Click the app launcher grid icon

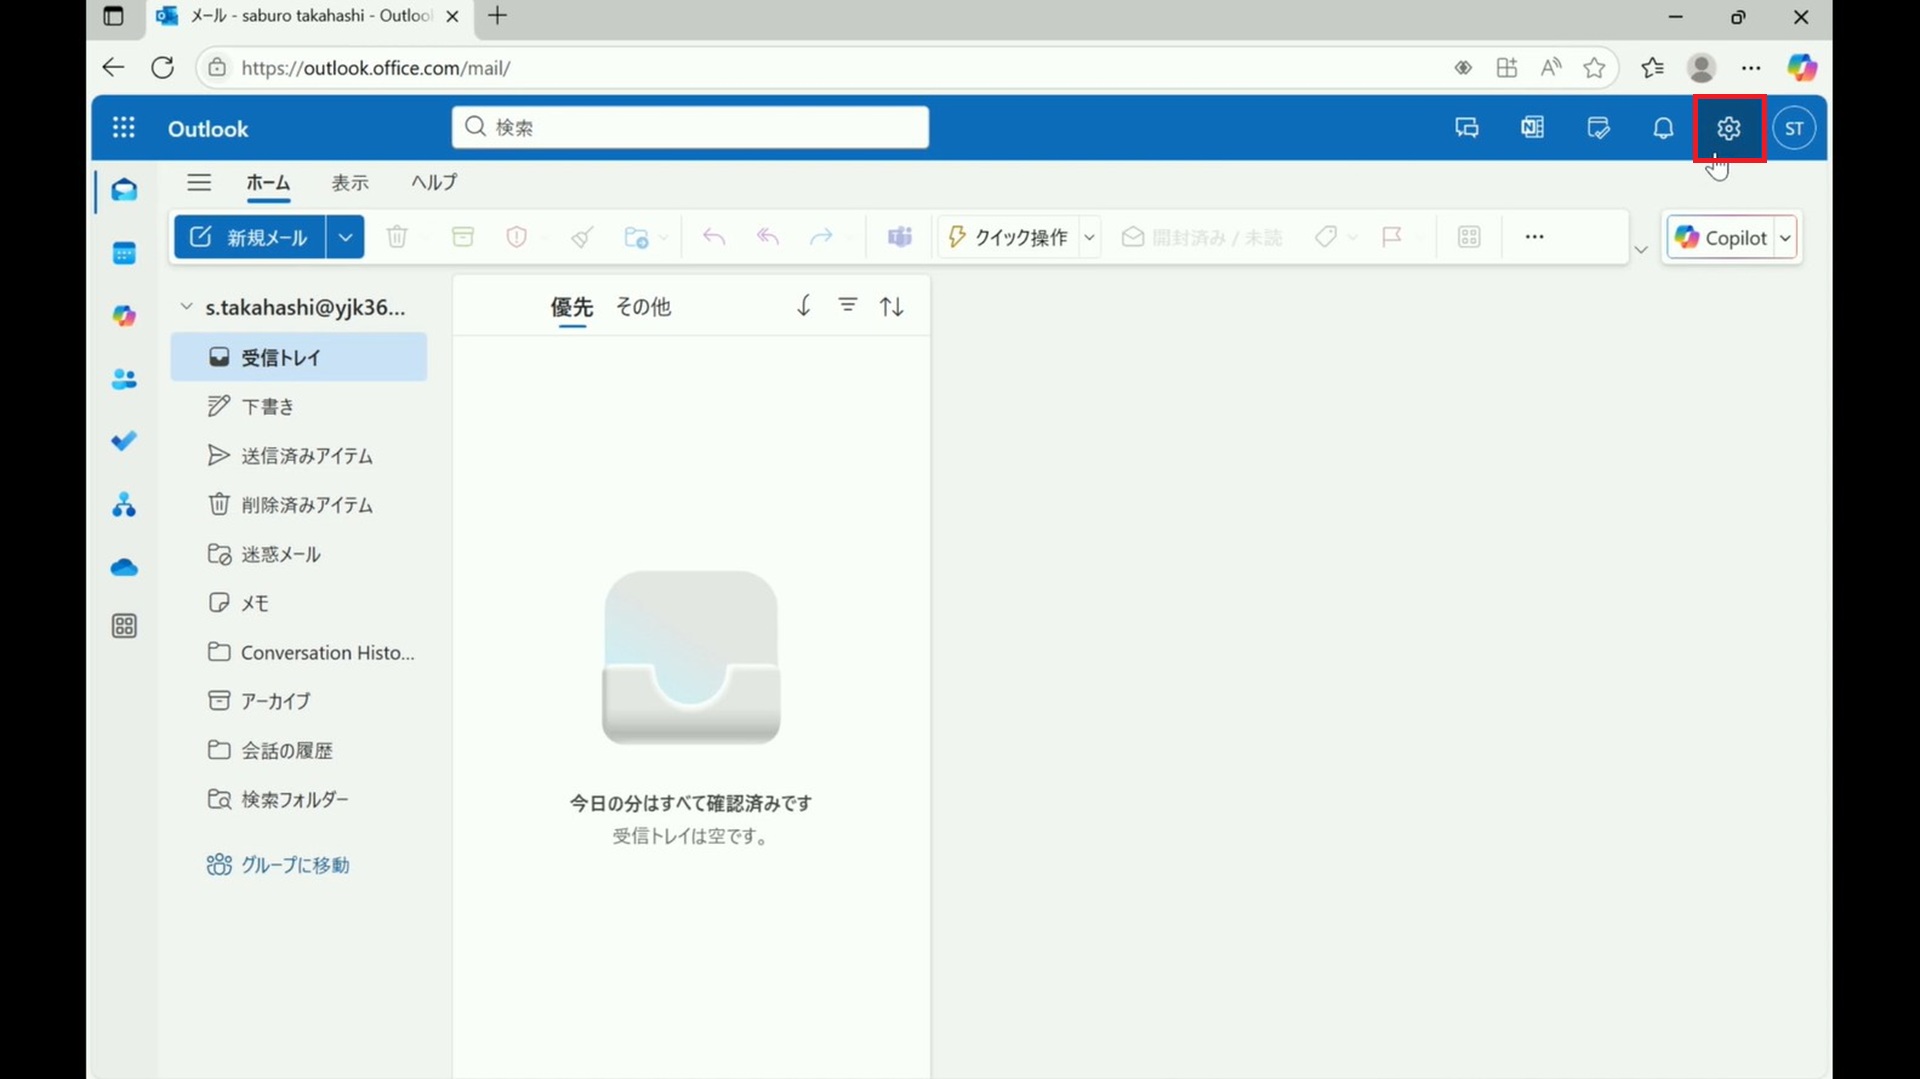tap(123, 128)
